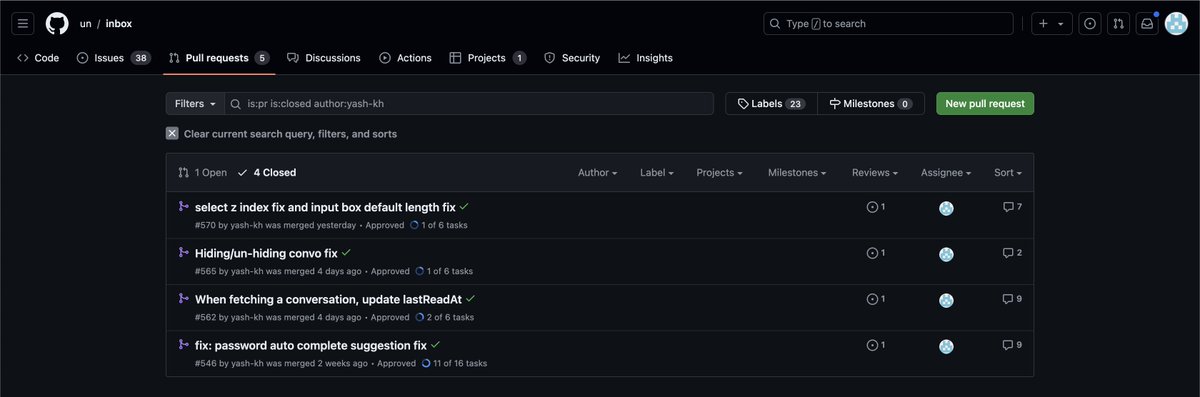Click the 'Approved' review status on PR #546
This screenshot has height=397, width=1200.
click(x=396, y=363)
